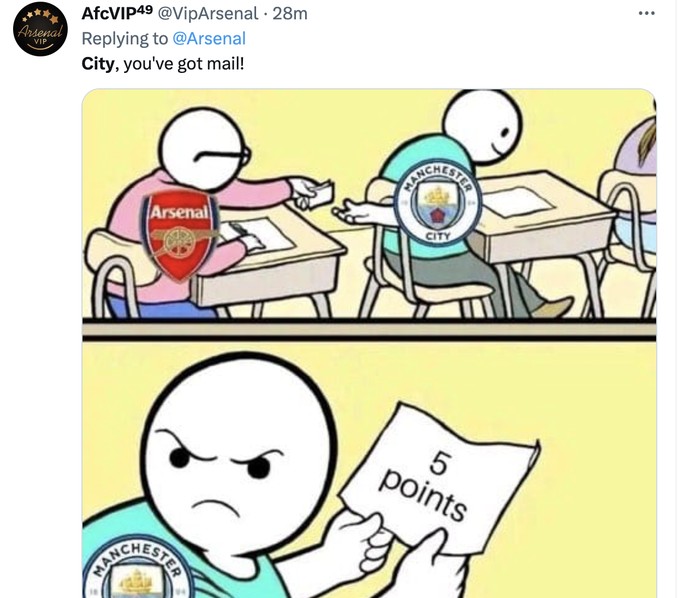
Task: Click the @VipArsenal handle
Action: click(207, 13)
